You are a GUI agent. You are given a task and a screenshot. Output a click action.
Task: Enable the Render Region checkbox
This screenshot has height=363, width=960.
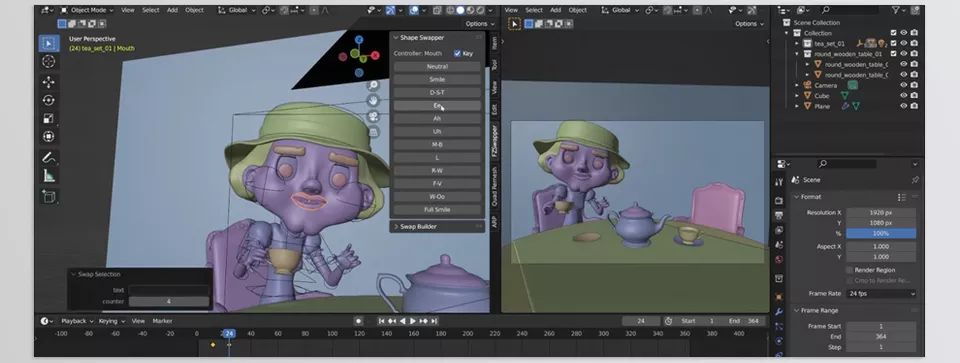pyautogui.click(x=849, y=270)
